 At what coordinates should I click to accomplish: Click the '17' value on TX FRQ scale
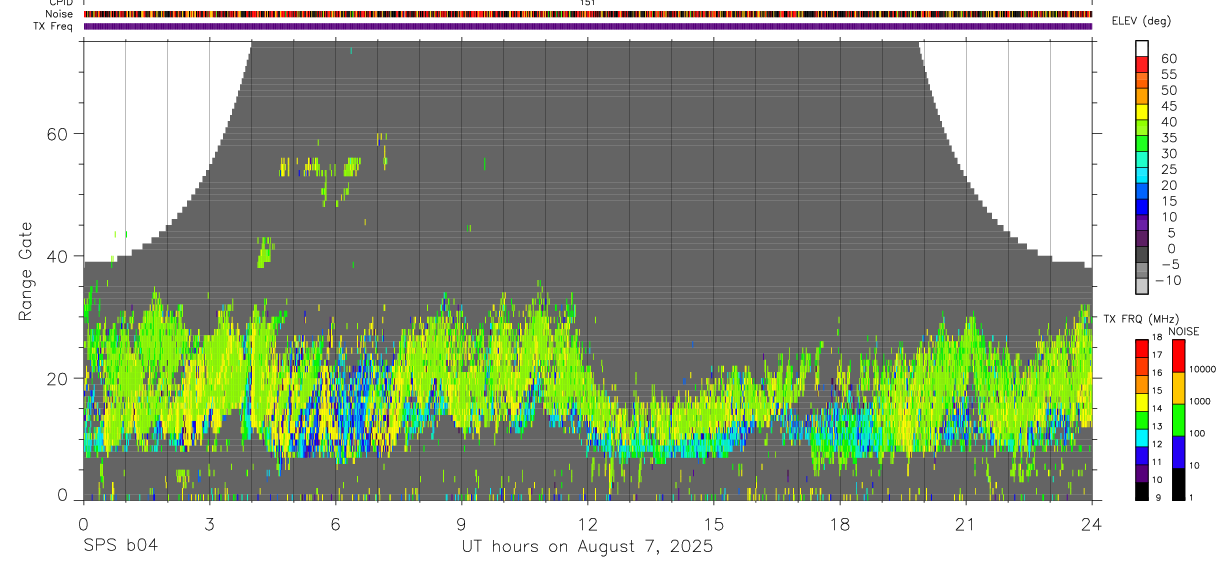point(1157,355)
